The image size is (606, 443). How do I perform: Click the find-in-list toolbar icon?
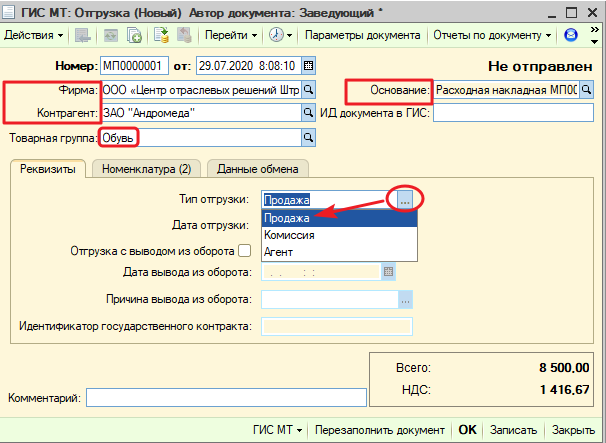click(x=82, y=36)
